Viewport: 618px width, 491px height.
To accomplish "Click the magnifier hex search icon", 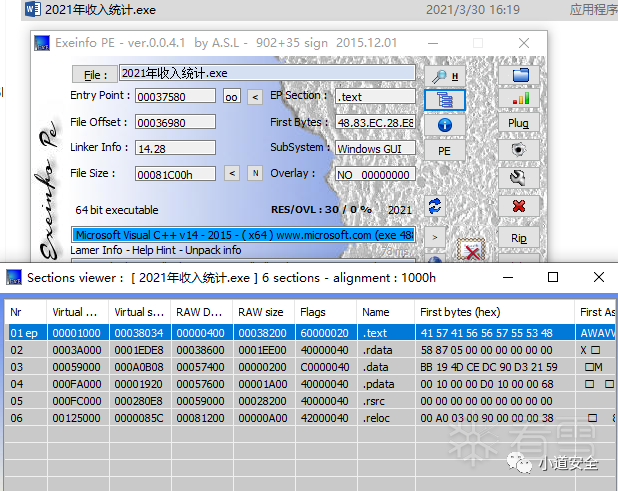I will [445, 76].
